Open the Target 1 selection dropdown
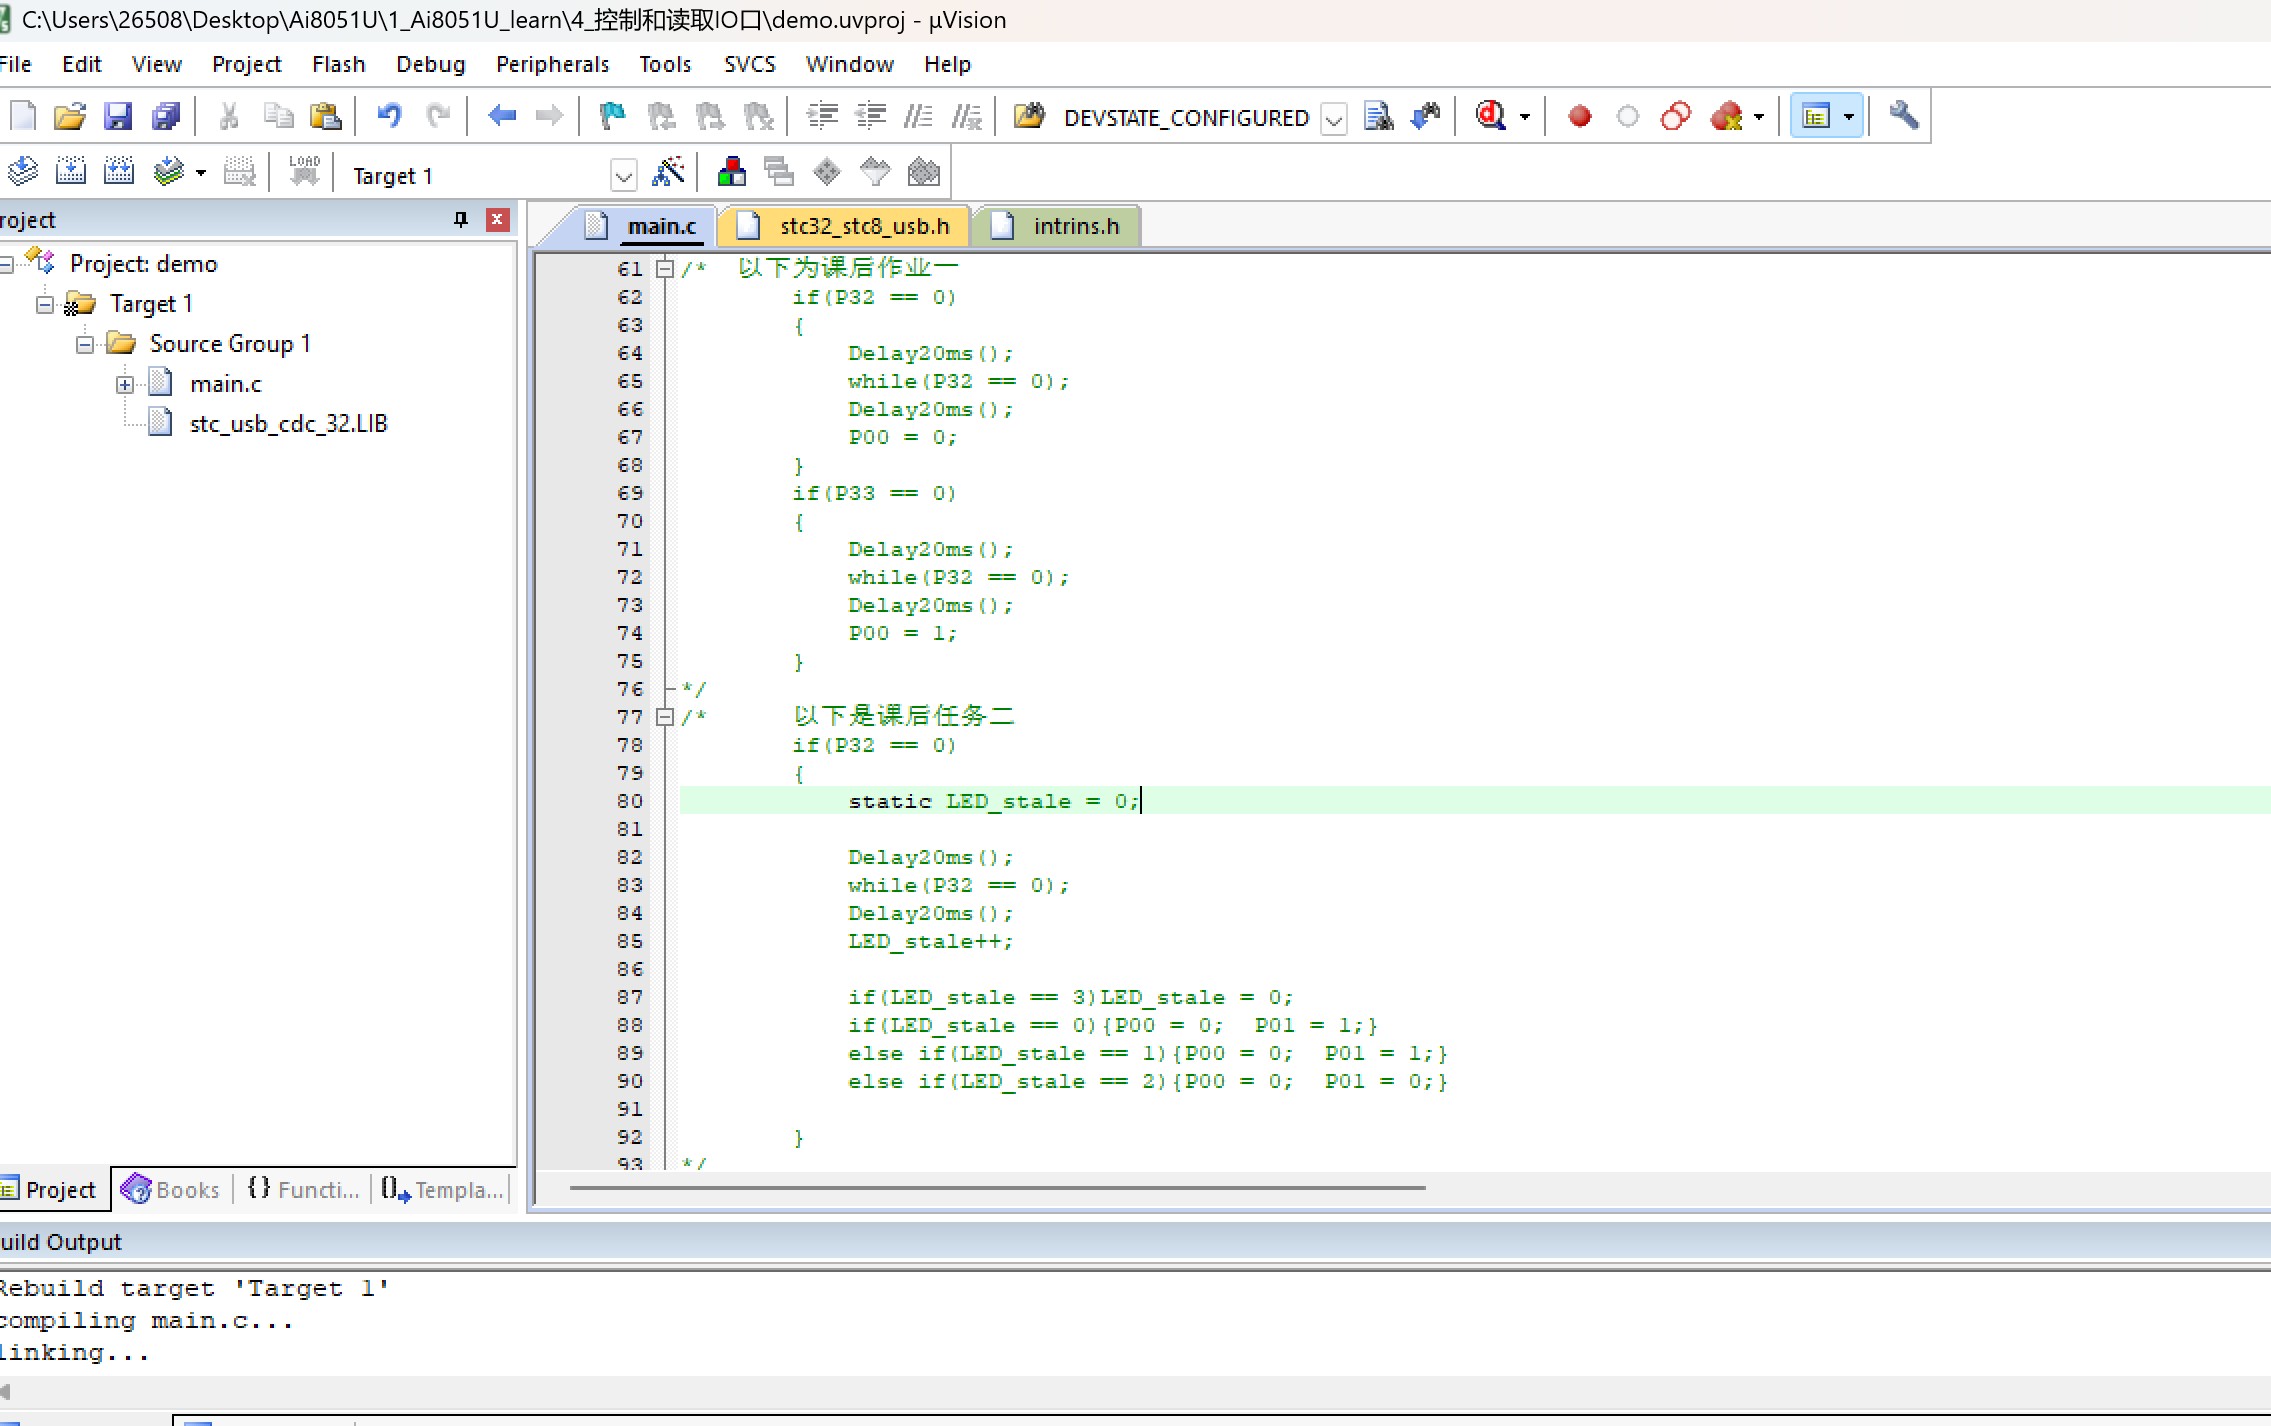This screenshot has width=2271, height=1426. point(623,177)
